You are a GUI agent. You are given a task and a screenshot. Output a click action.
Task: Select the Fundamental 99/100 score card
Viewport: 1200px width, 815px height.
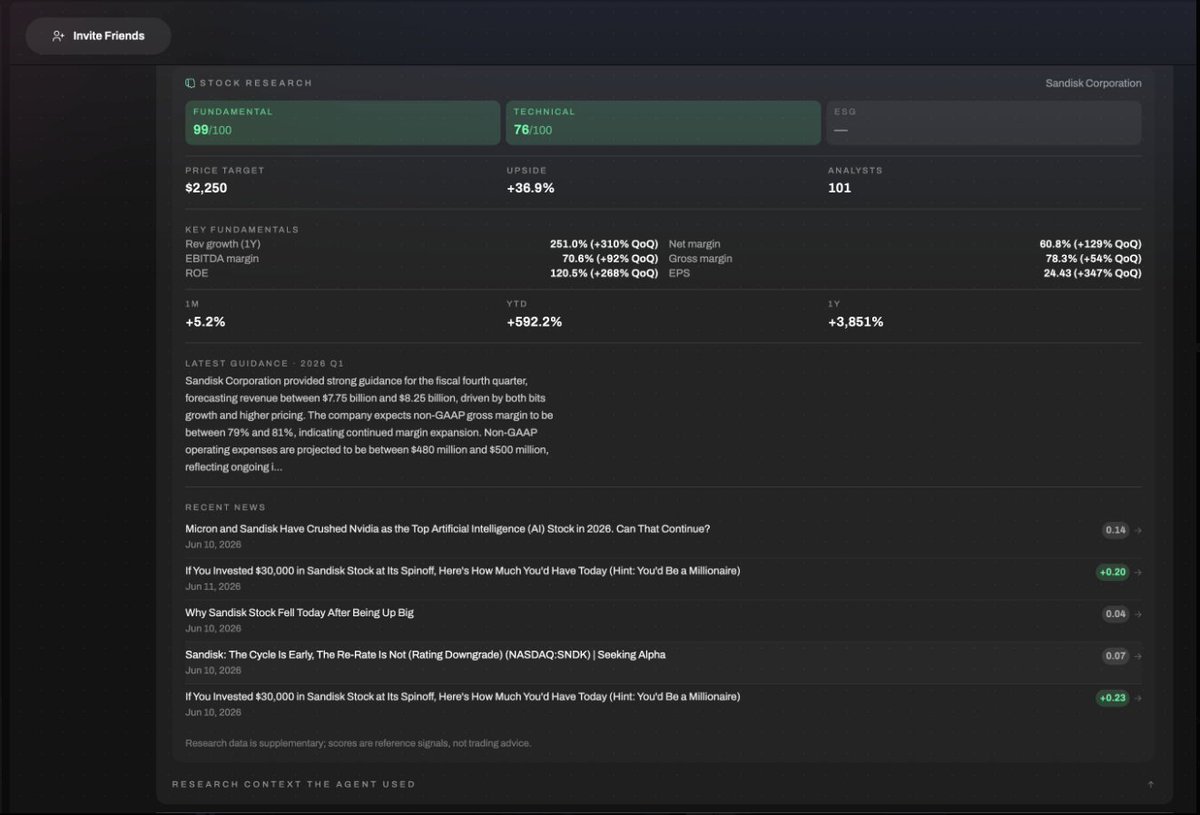pos(343,122)
